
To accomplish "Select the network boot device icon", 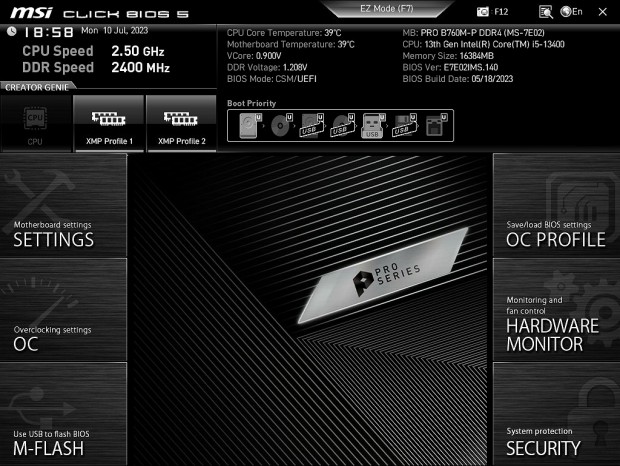I will 433,125.
